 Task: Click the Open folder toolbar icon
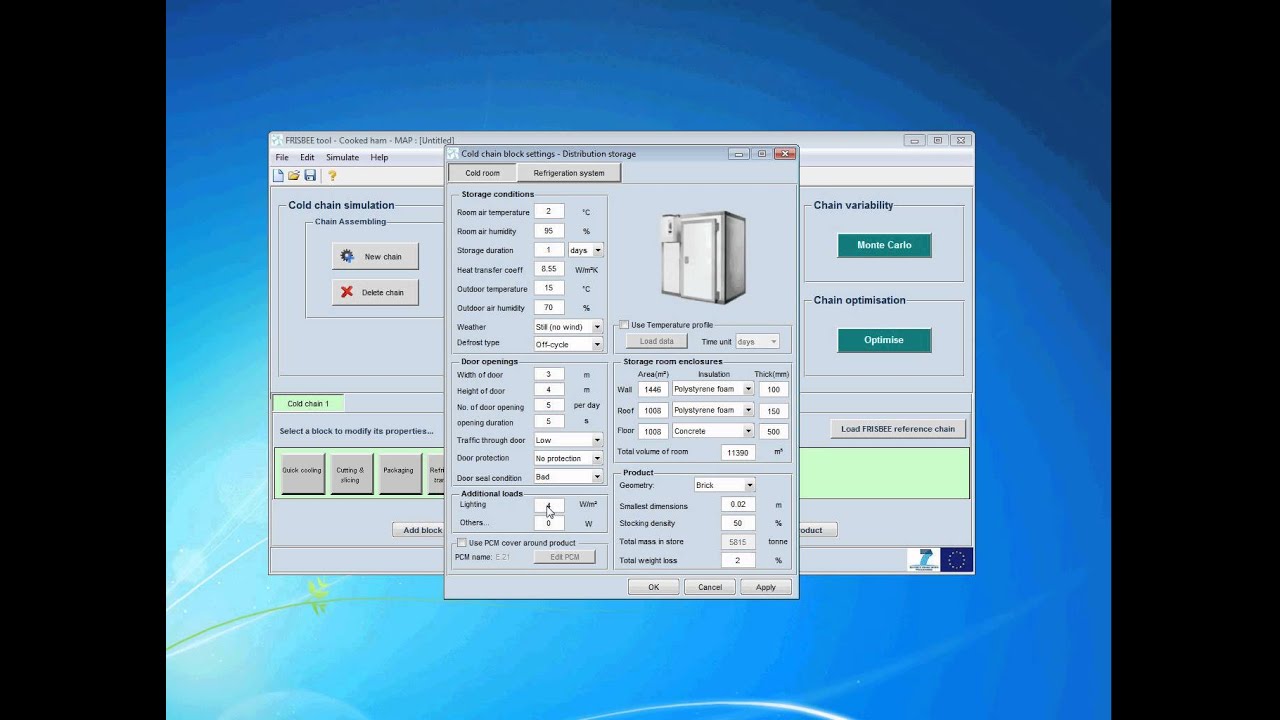[294, 175]
